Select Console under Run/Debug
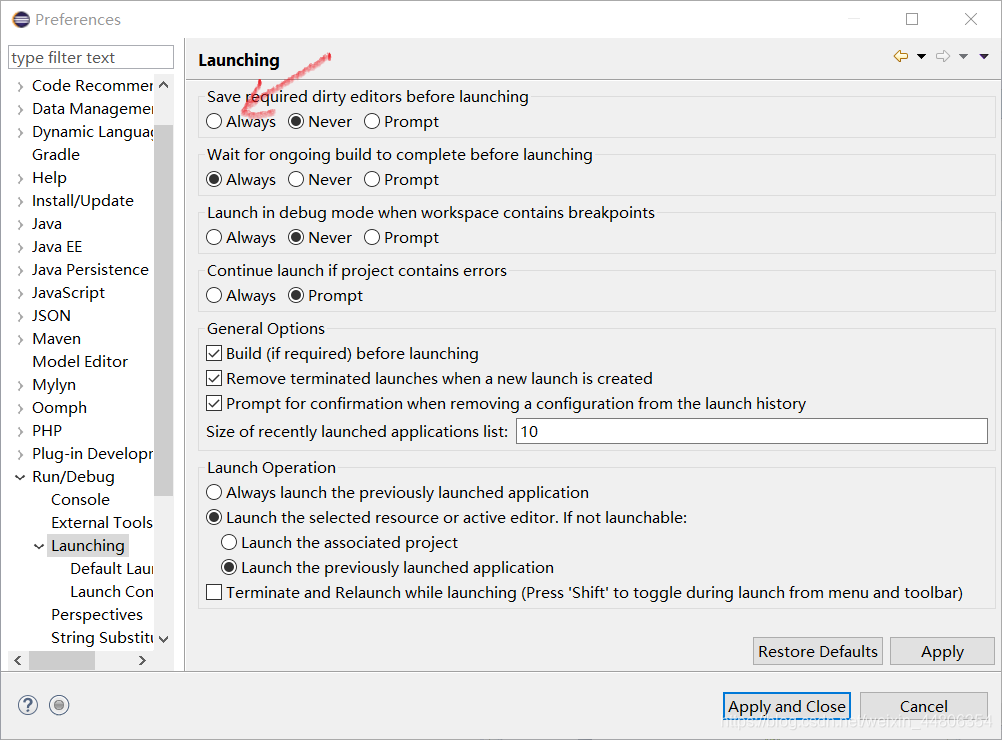The image size is (1002, 740). pos(81,500)
